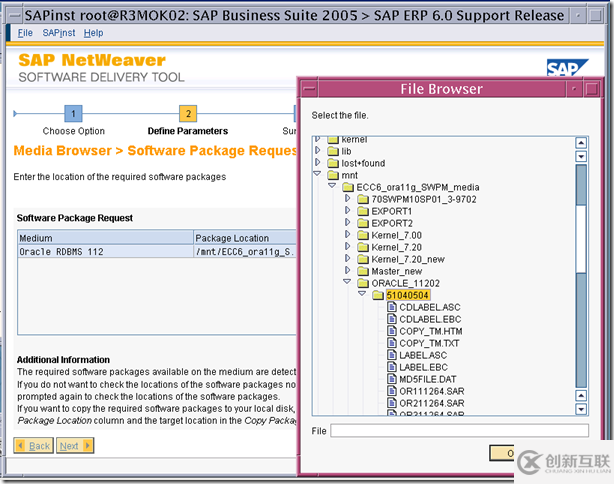Select the EXPORT1 folder icon
Image resolution: width=614 pixels, height=484 pixels.
coord(363,211)
